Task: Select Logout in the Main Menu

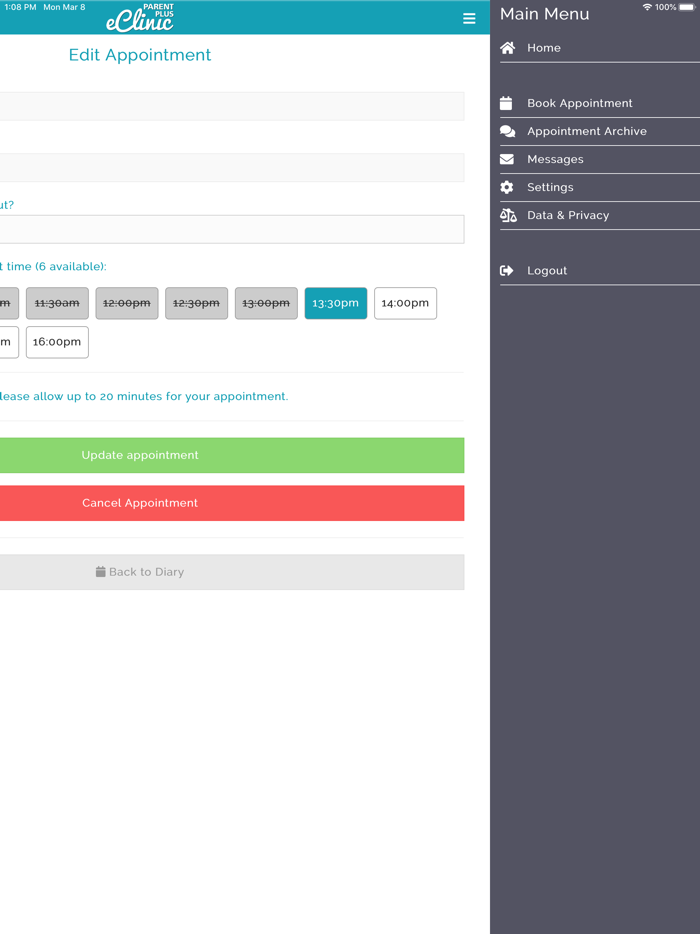Action: [x=599, y=270]
